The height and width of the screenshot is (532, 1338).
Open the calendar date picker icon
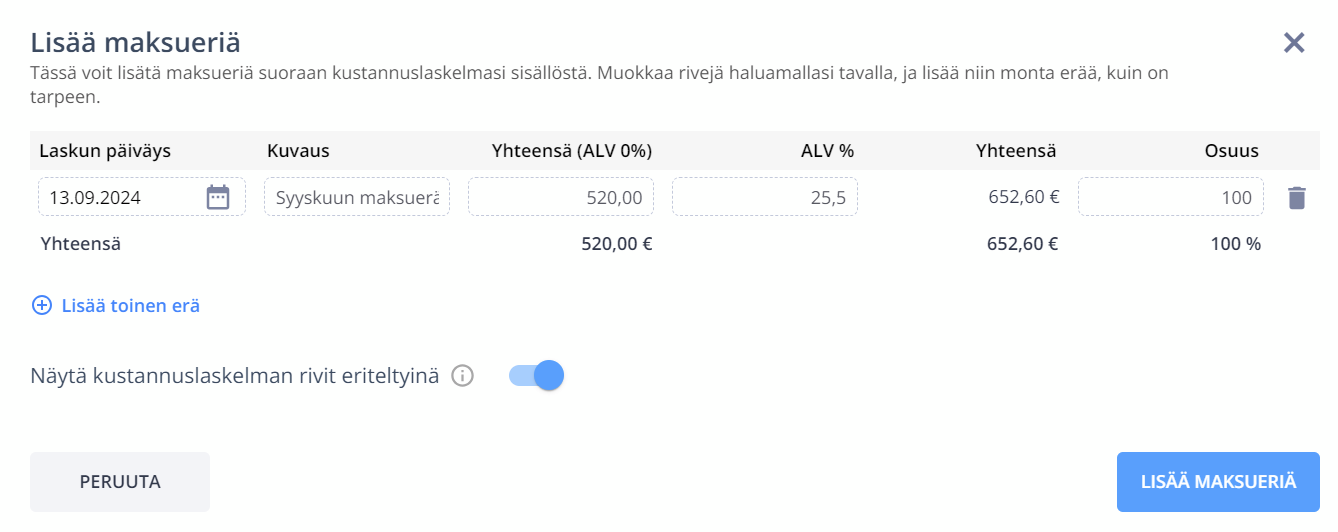coord(217,197)
